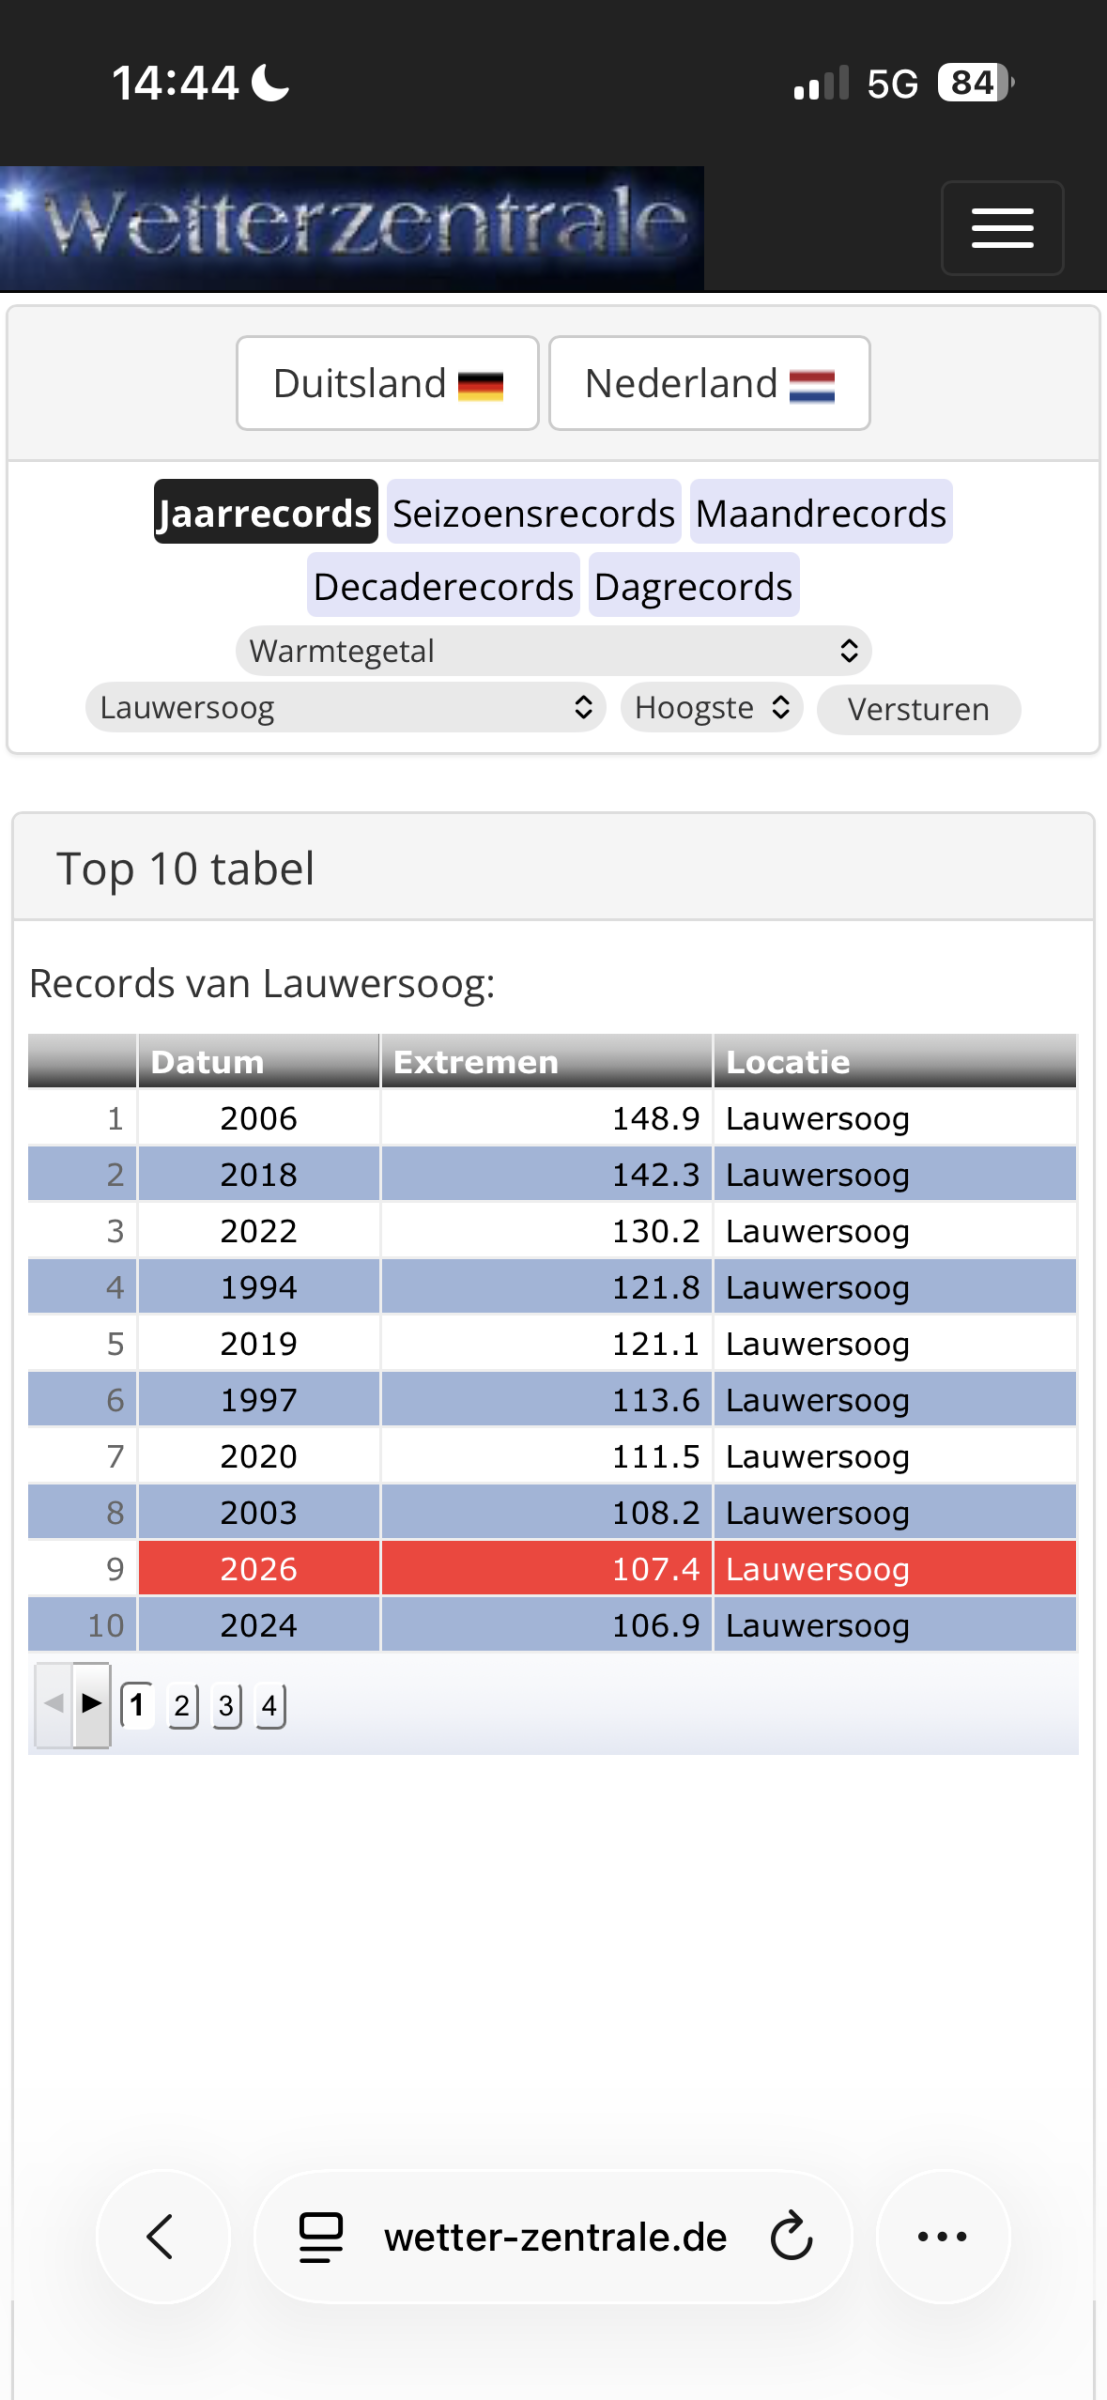Image resolution: width=1107 pixels, height=2400 pixels.
Task: Jump to table page 3
Action: 226,1705
